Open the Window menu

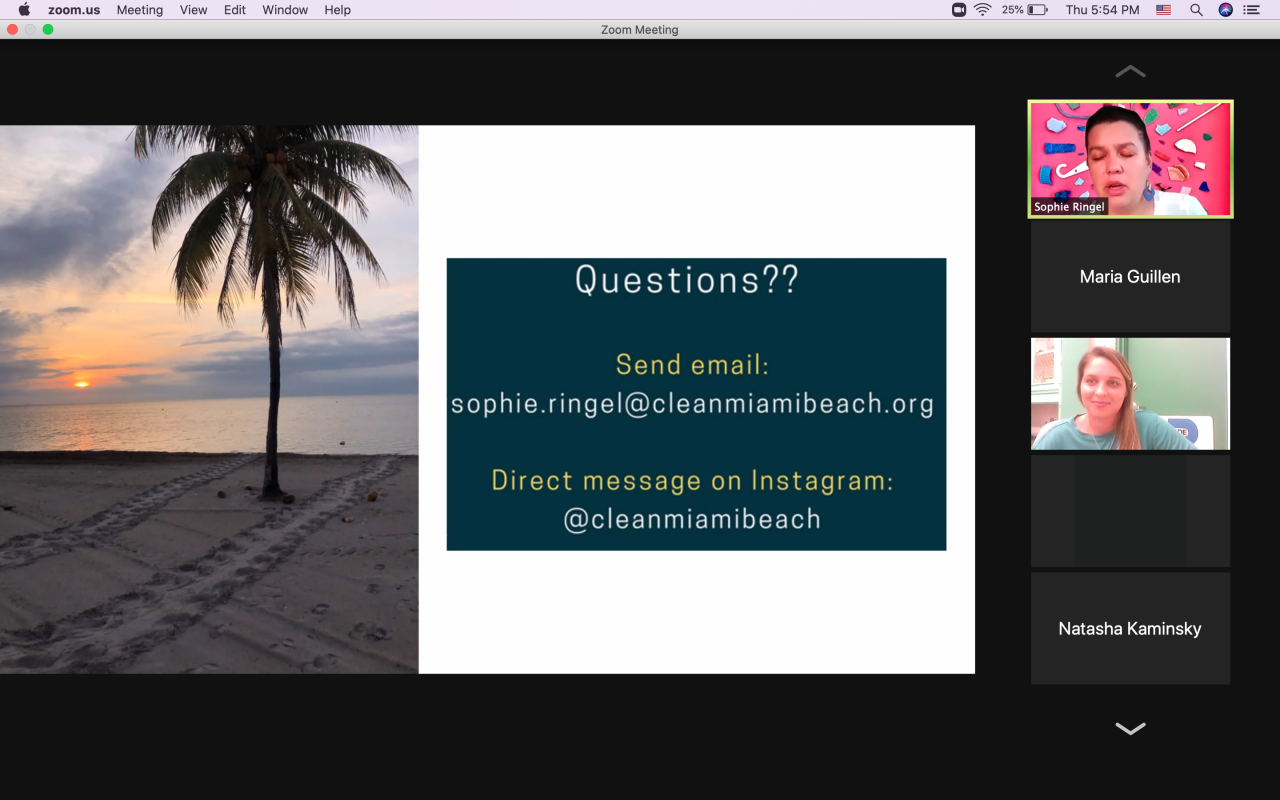[285, 10]
